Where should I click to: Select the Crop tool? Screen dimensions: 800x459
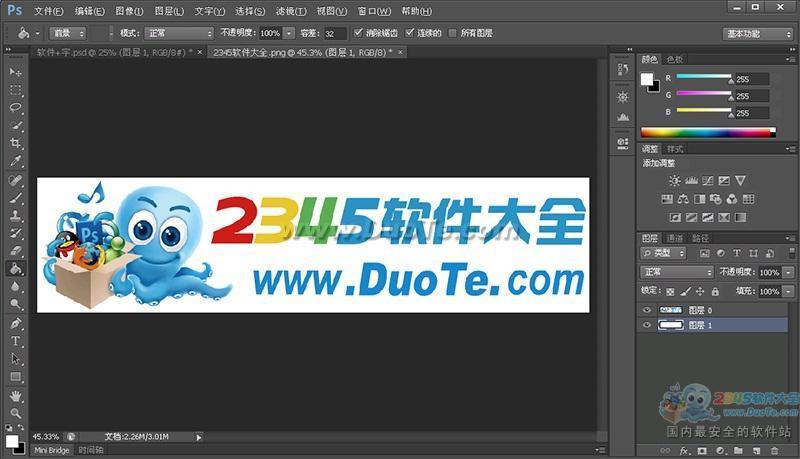point(15,143)
